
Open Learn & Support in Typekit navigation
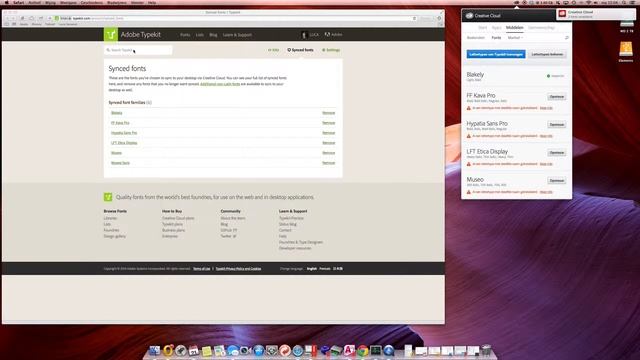[237, 35]
